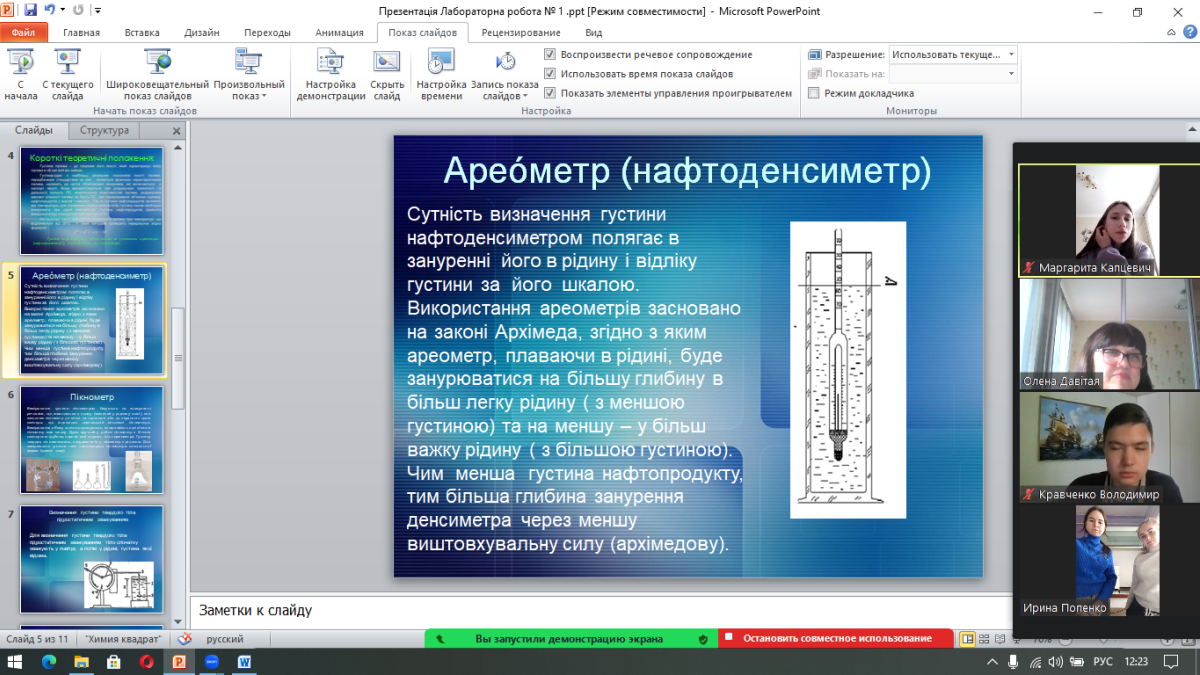Toggle 'Воспроизвести речевое сопровождение' checkbox
This screenshot has height=675, width=1200.
tap(550, 54)
